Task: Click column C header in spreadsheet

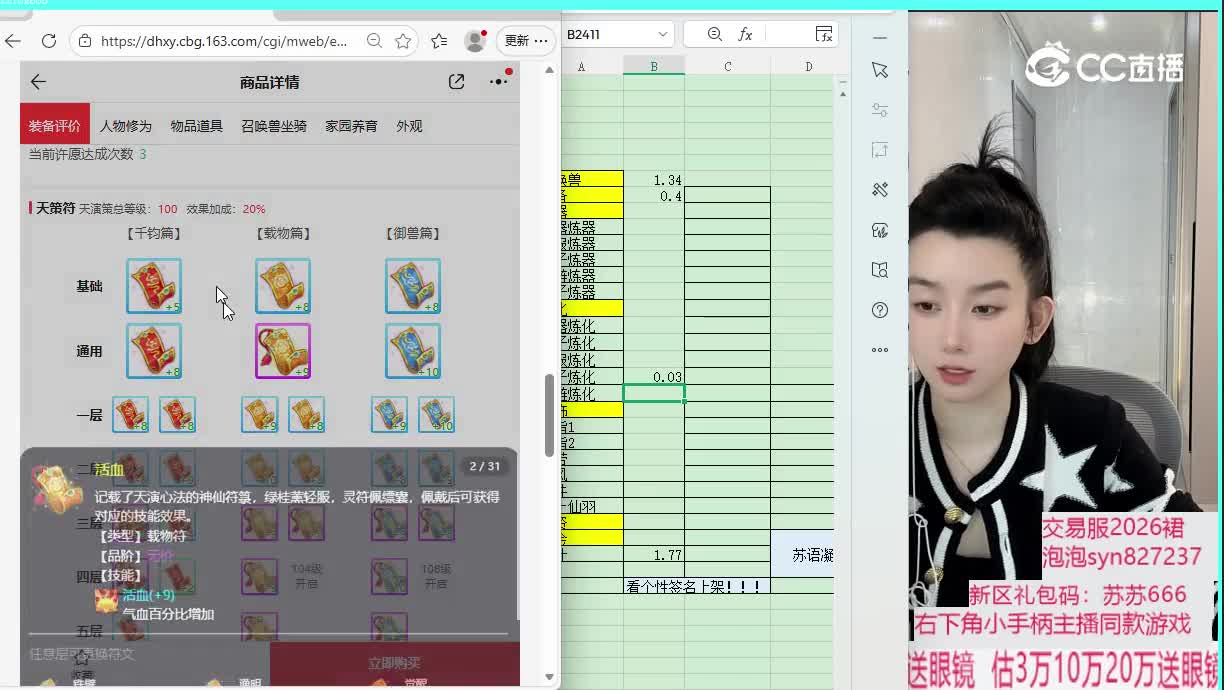Action: point(727,66)
